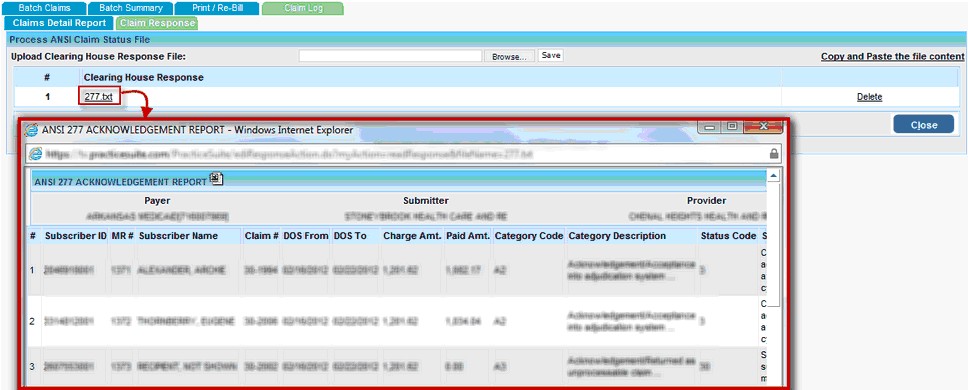Viewport: 968px width, 390px height.
Task: Click the Status Code column header
Action: [x=728, y=236]
